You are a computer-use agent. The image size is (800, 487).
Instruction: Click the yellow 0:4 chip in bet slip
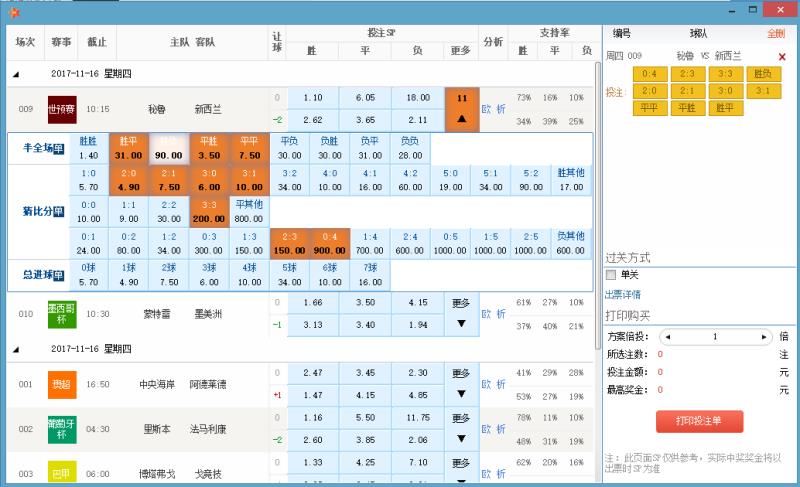[x=650, y=74]
